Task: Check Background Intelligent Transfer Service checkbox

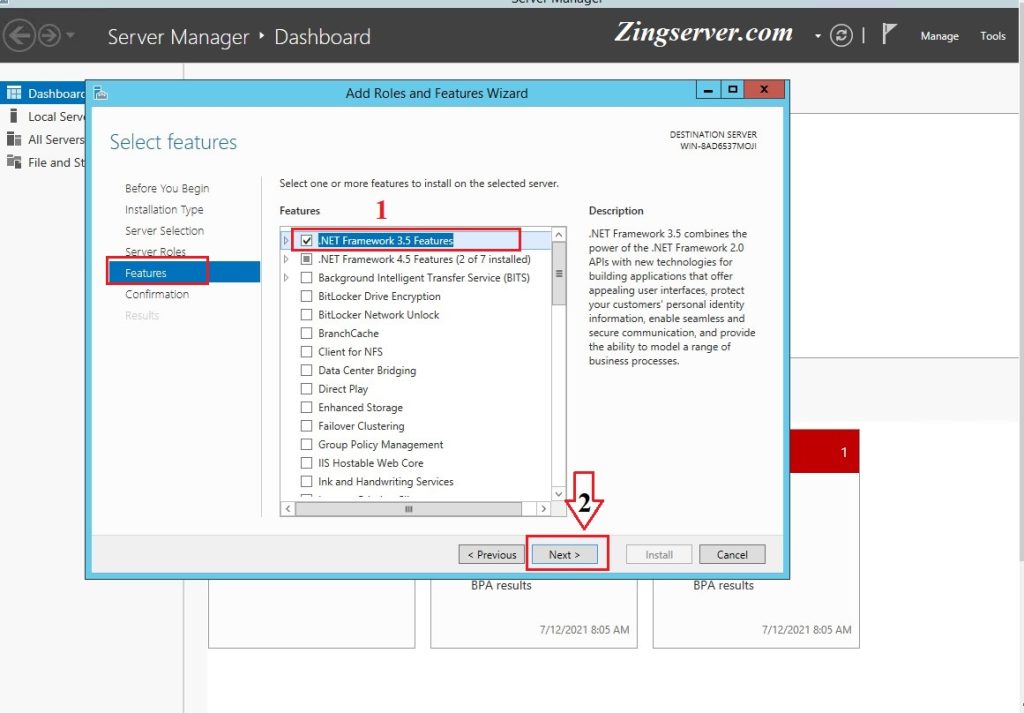Action: pos(306,277)
